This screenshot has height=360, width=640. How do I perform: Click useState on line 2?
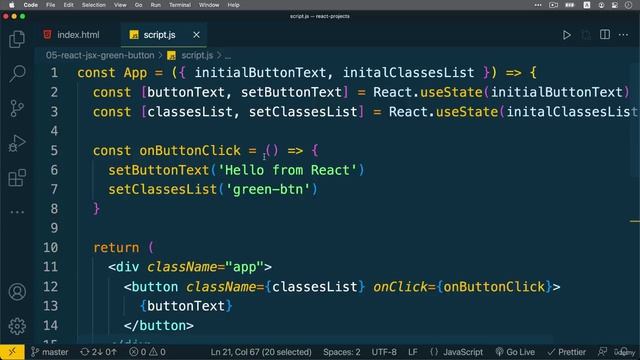(451, 92)
